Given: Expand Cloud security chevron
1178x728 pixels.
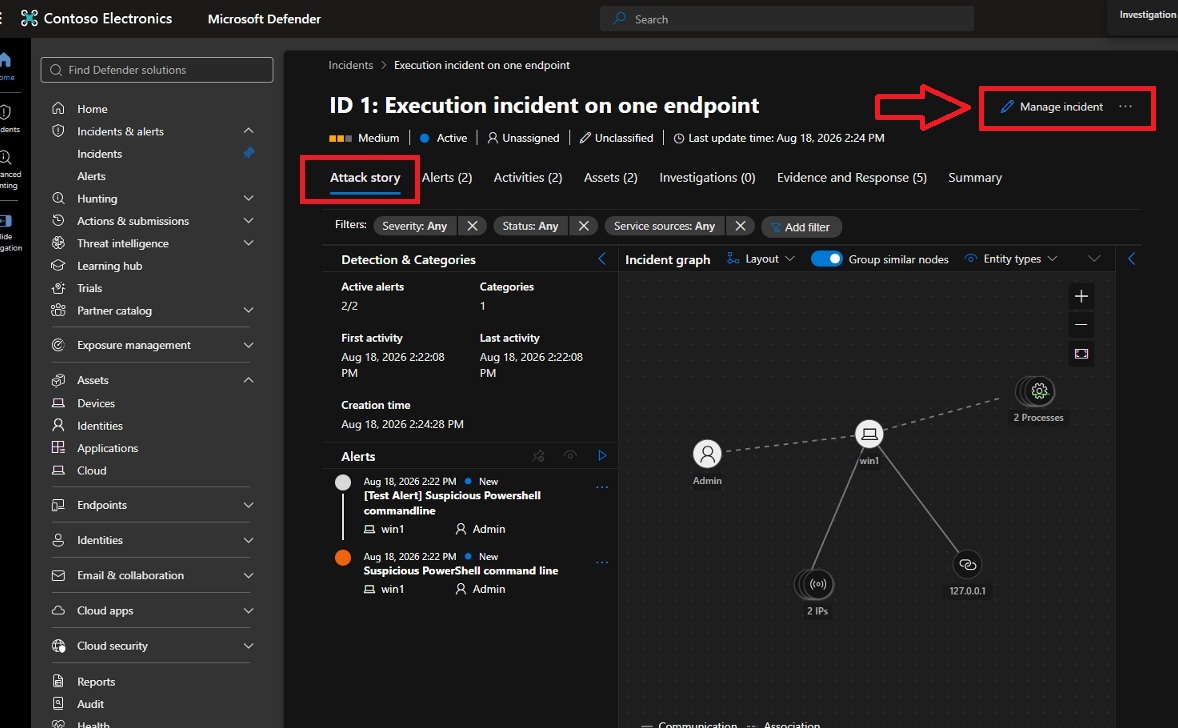Looking at the screenshot, I should pos(249,645).
